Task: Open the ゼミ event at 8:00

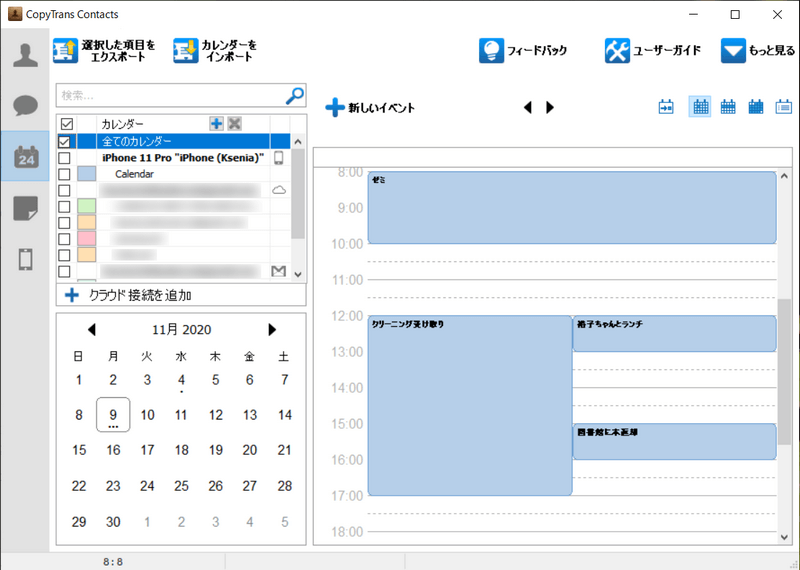Action: [x=572, y=208]
